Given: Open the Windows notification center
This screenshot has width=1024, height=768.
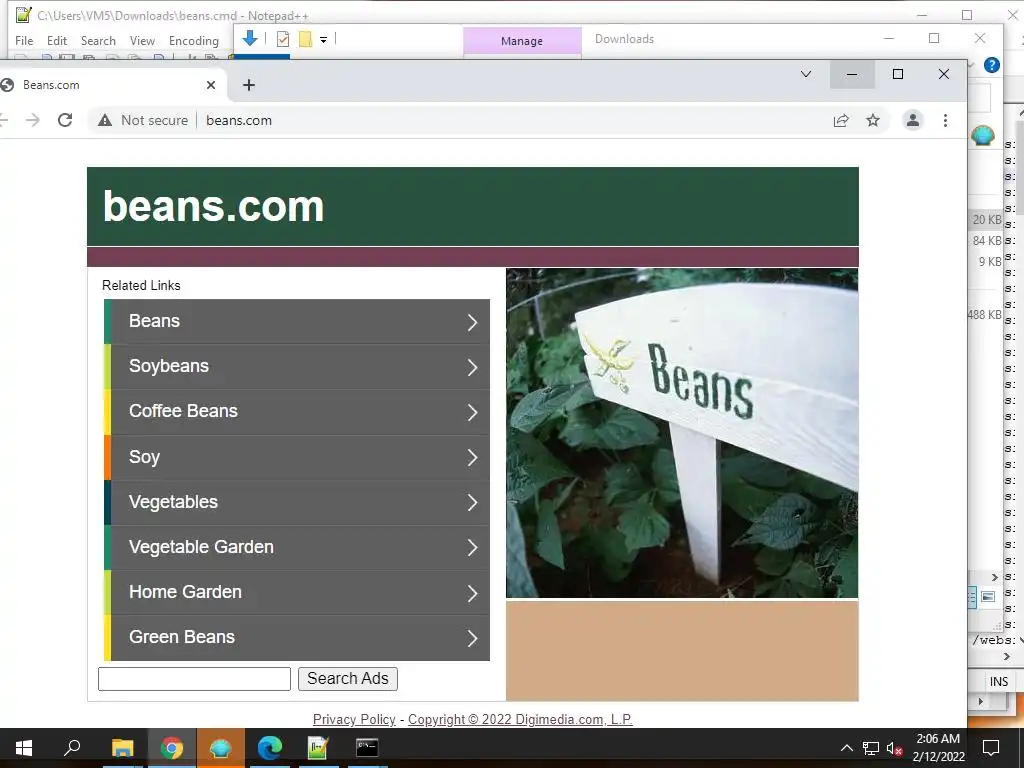Looking at the screenshot, I should (991, 748).
